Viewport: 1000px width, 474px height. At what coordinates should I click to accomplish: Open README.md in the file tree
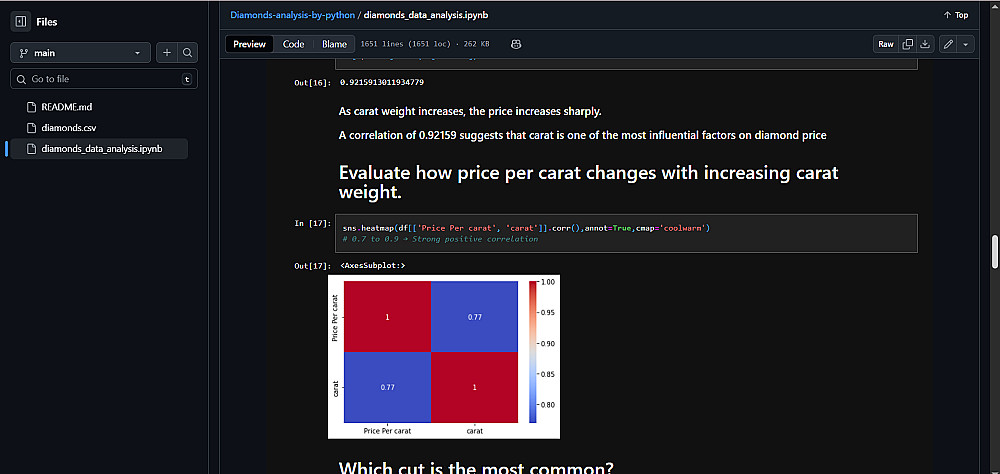[67, 106]
